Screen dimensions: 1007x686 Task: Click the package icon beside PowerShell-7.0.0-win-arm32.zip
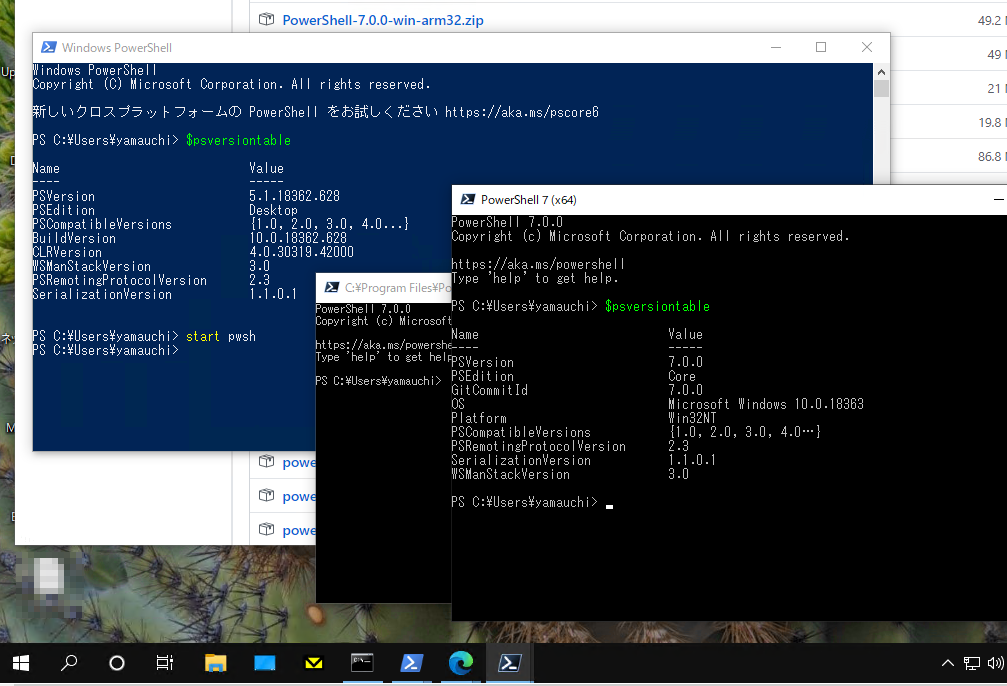(266, 19)
